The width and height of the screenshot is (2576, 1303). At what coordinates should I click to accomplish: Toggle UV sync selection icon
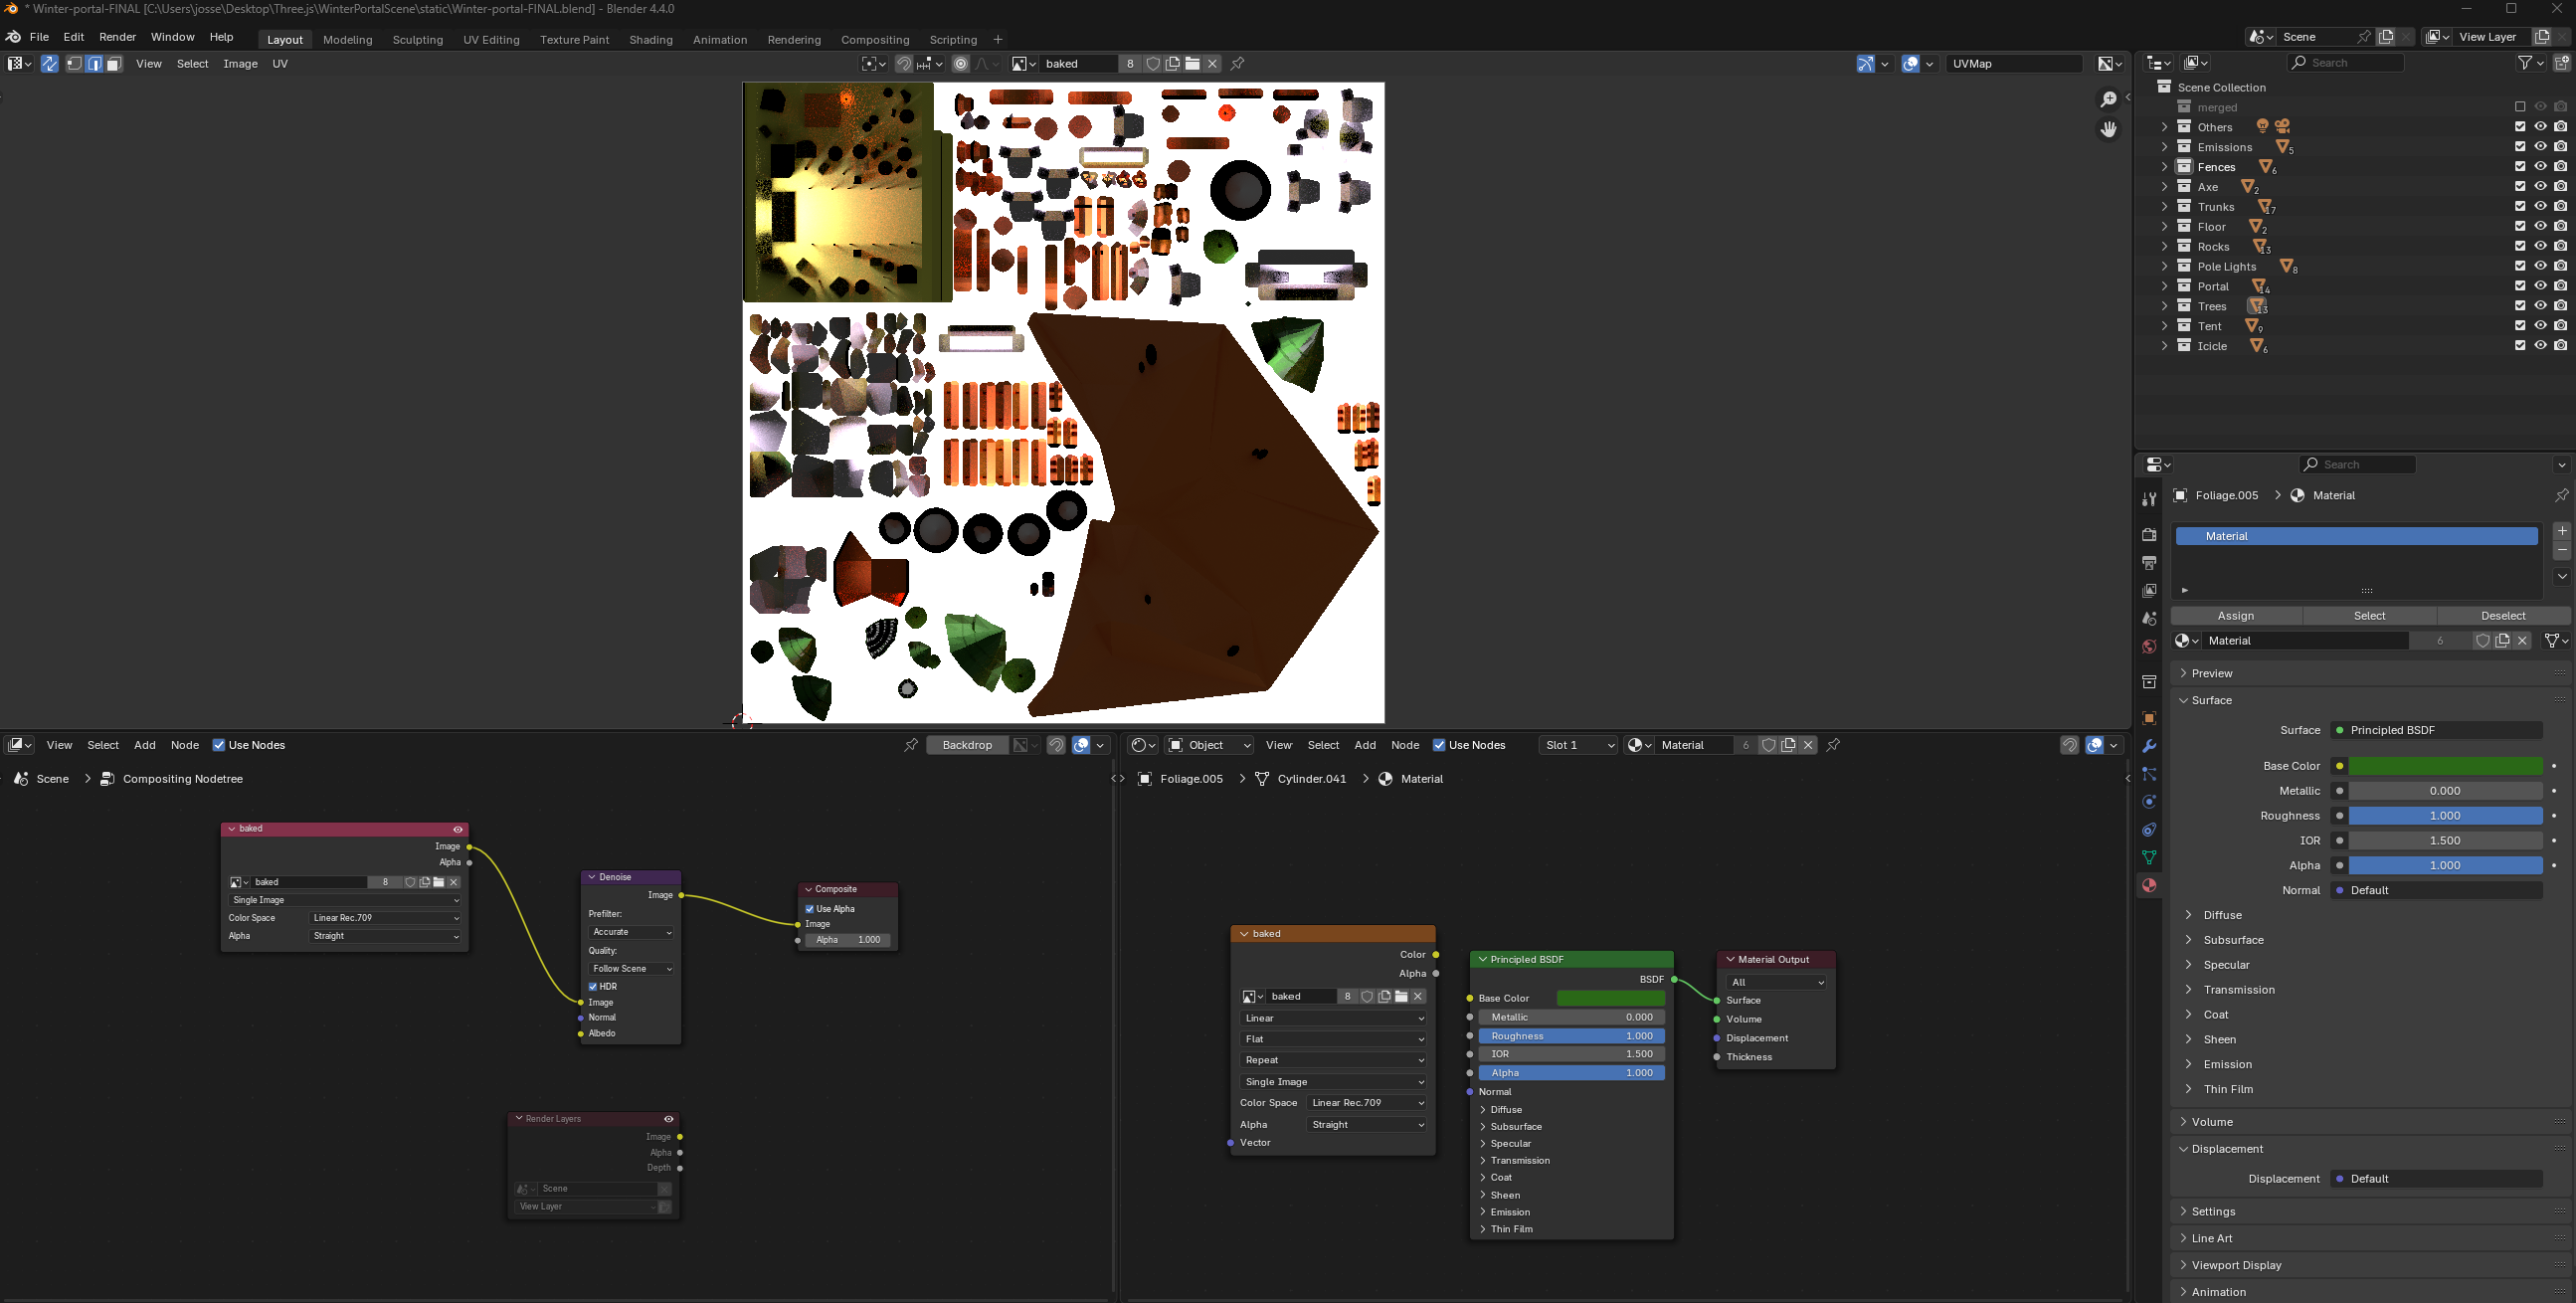pos(49,64)
